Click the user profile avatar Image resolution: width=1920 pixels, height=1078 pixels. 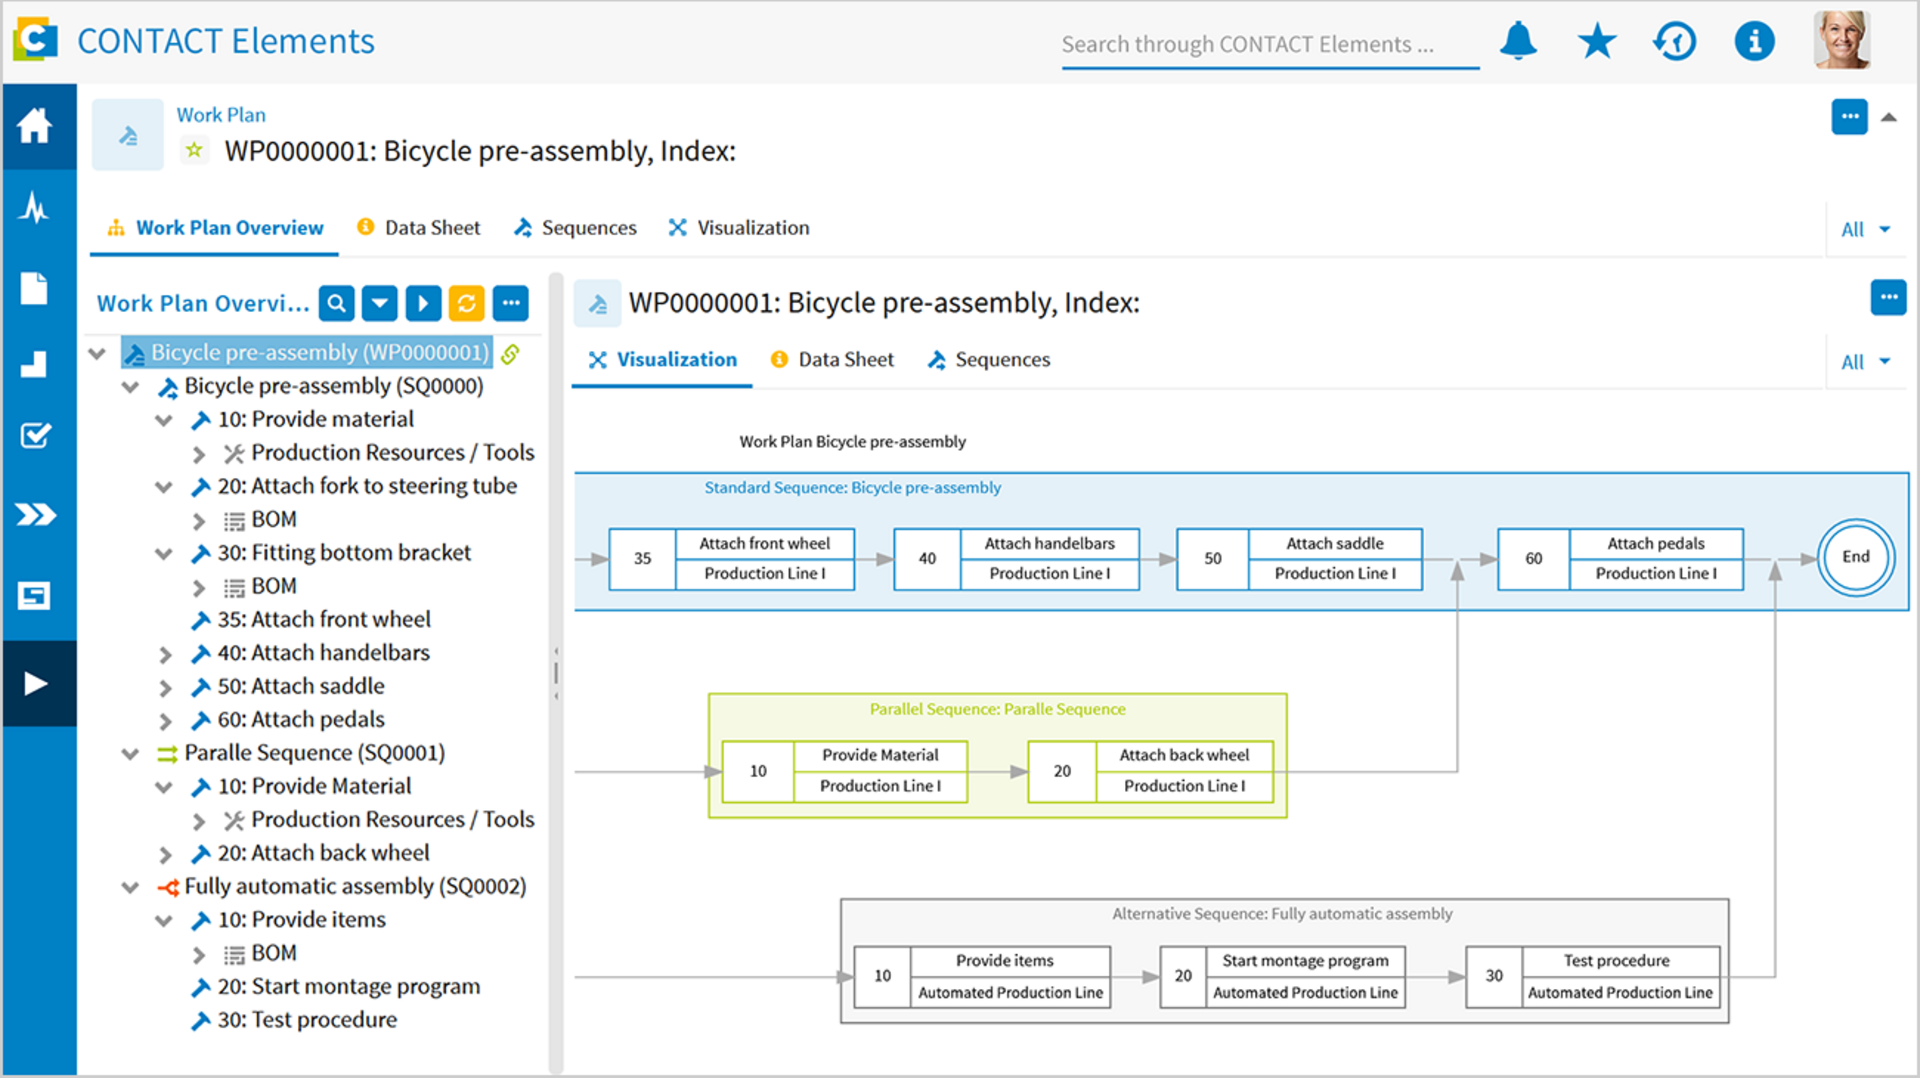click(1841, 41)
